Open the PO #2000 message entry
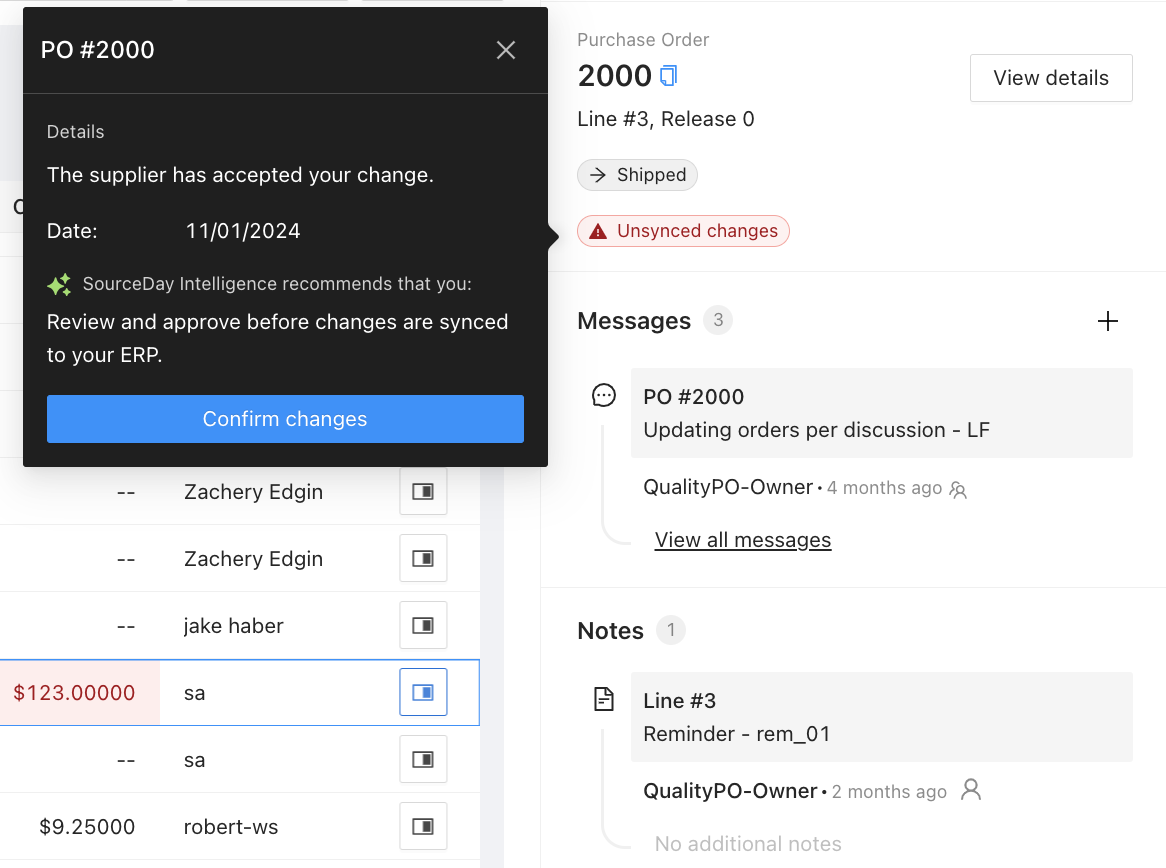Screen dimensions: 1166x868 [881, 413]
